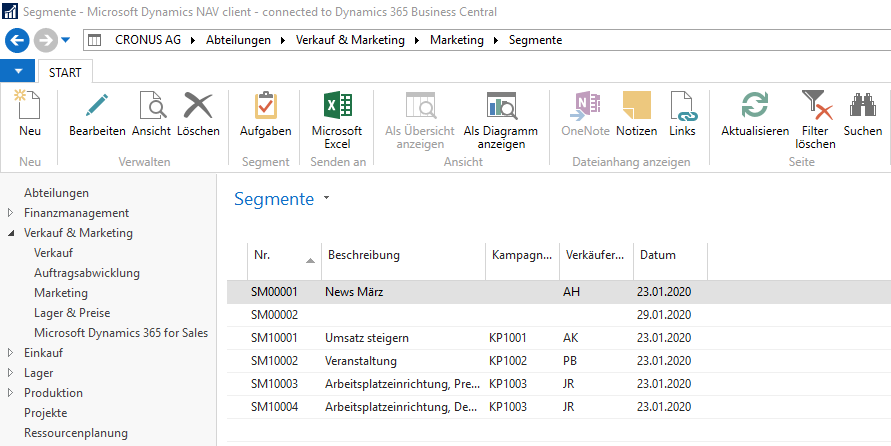Image resolution: width=891 pixels, height=446 pixels.
Task: Open the arrow after Abteilungen in breadcrumb
Action: (284, 40)
